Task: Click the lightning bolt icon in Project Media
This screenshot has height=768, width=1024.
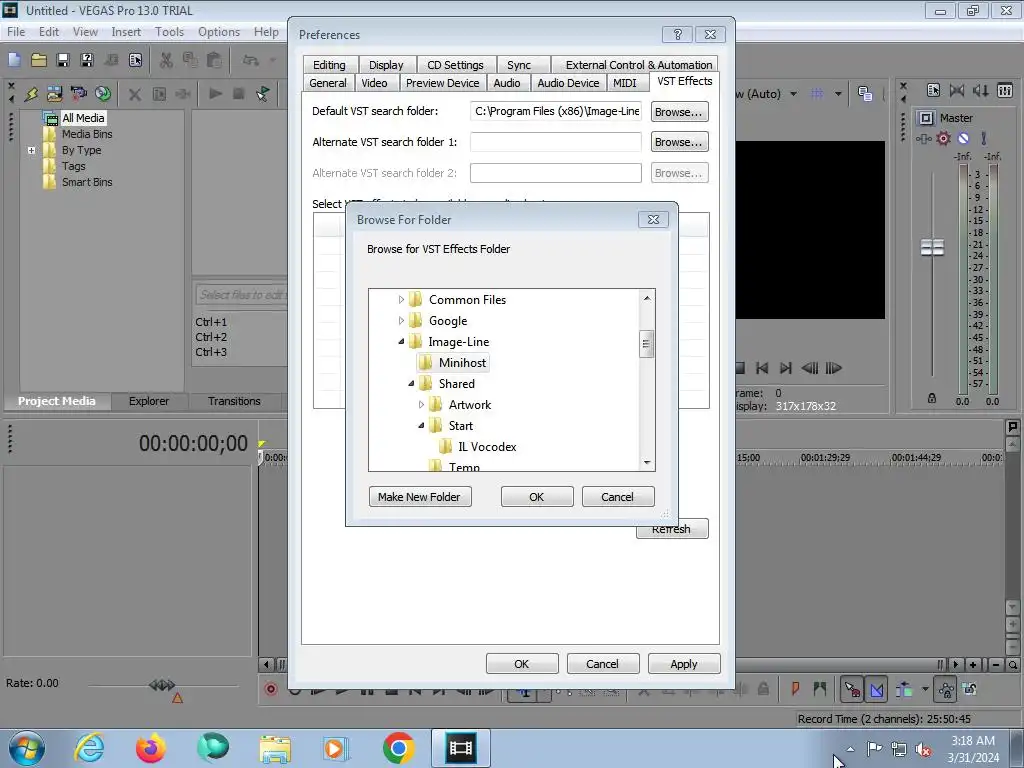Action: [31, 94]
